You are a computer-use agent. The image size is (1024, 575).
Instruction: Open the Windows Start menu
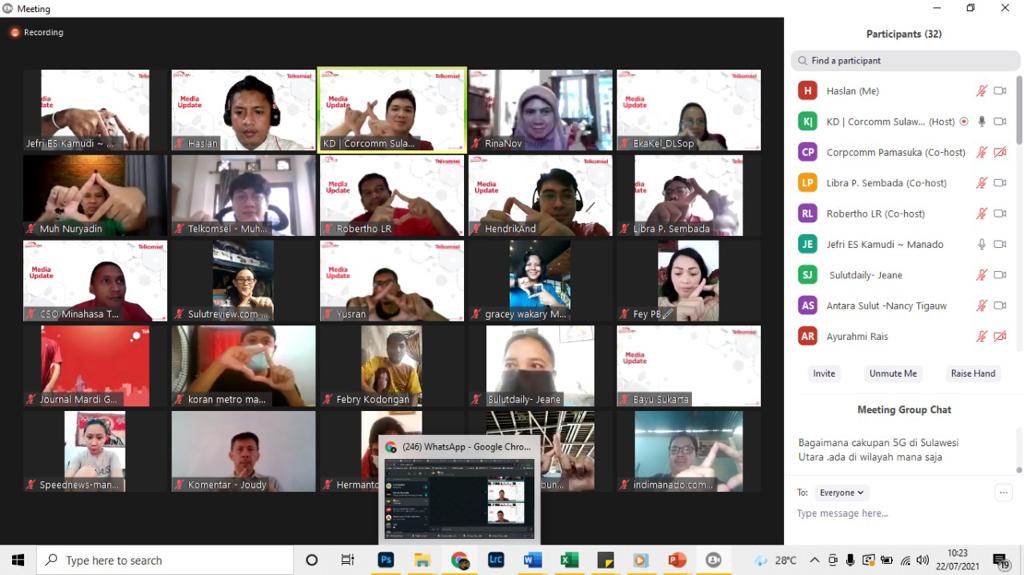pyautogui.click(x=17, y=560)
